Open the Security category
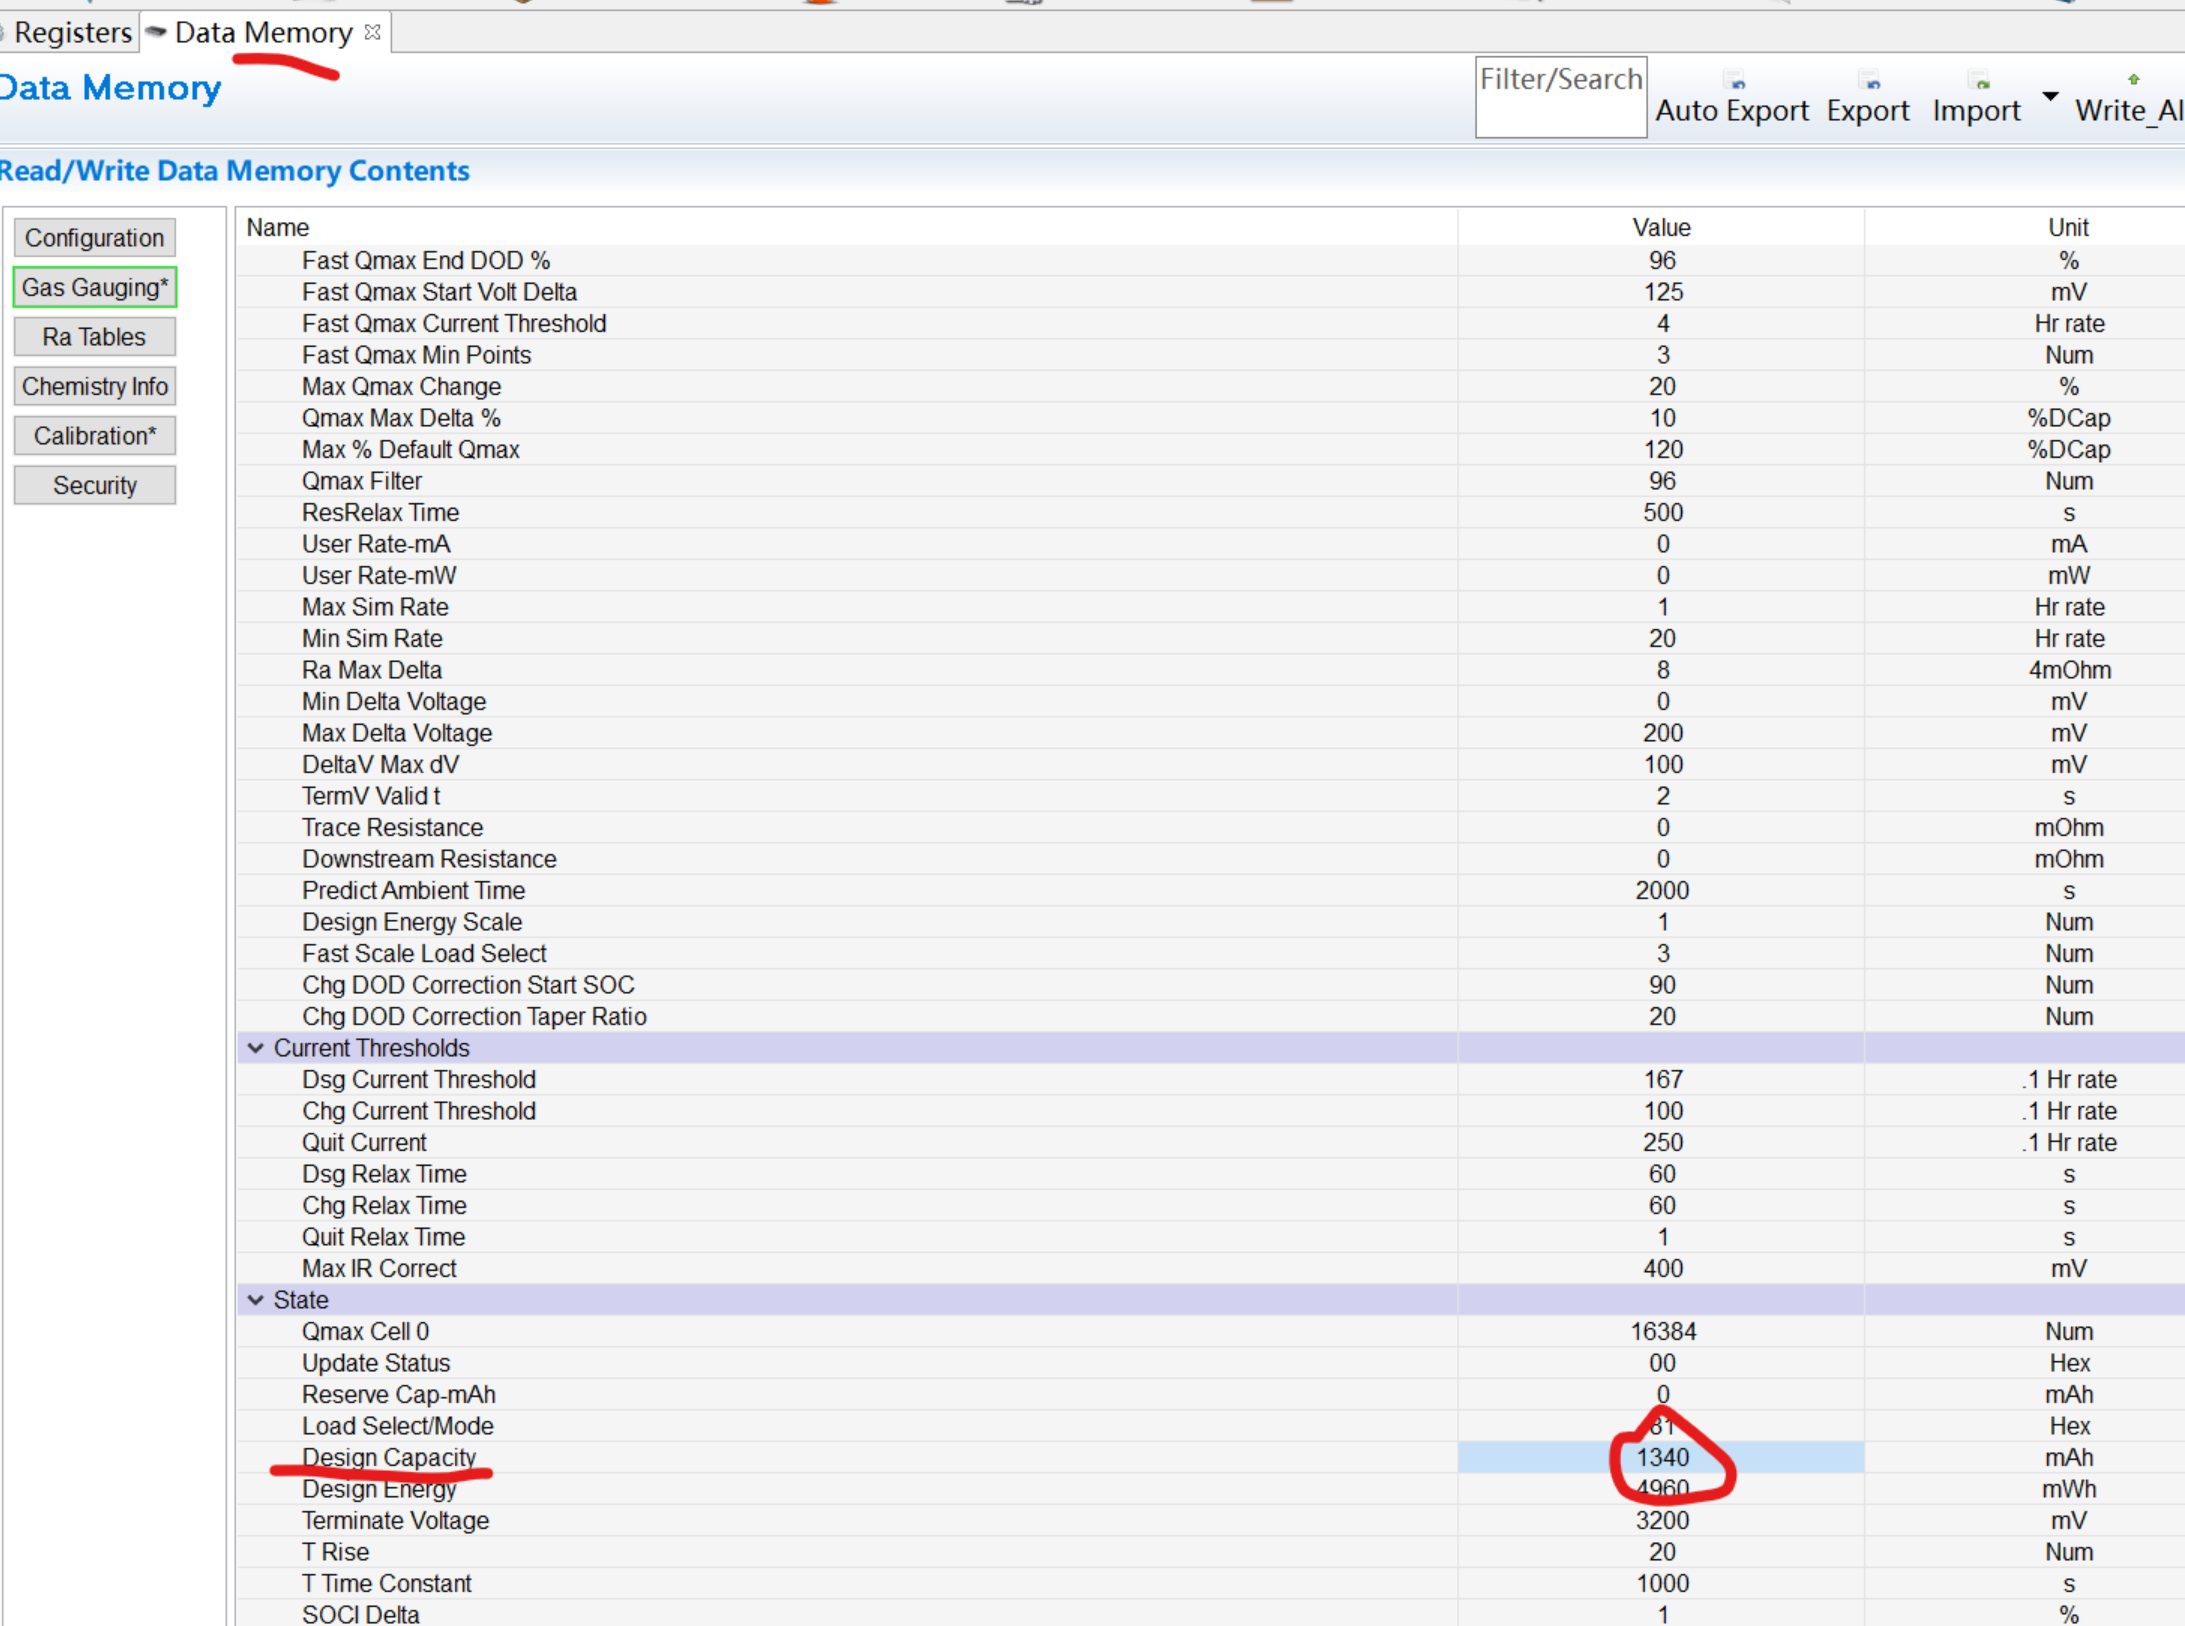2185x1626 pixels. pos(94,485)
